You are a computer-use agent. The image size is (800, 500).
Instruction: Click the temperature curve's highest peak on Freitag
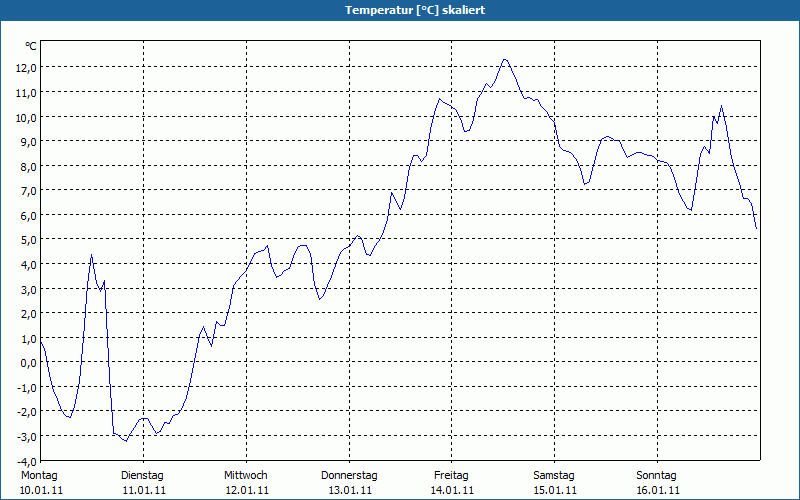pyautogui.click(x=505, y=60)
